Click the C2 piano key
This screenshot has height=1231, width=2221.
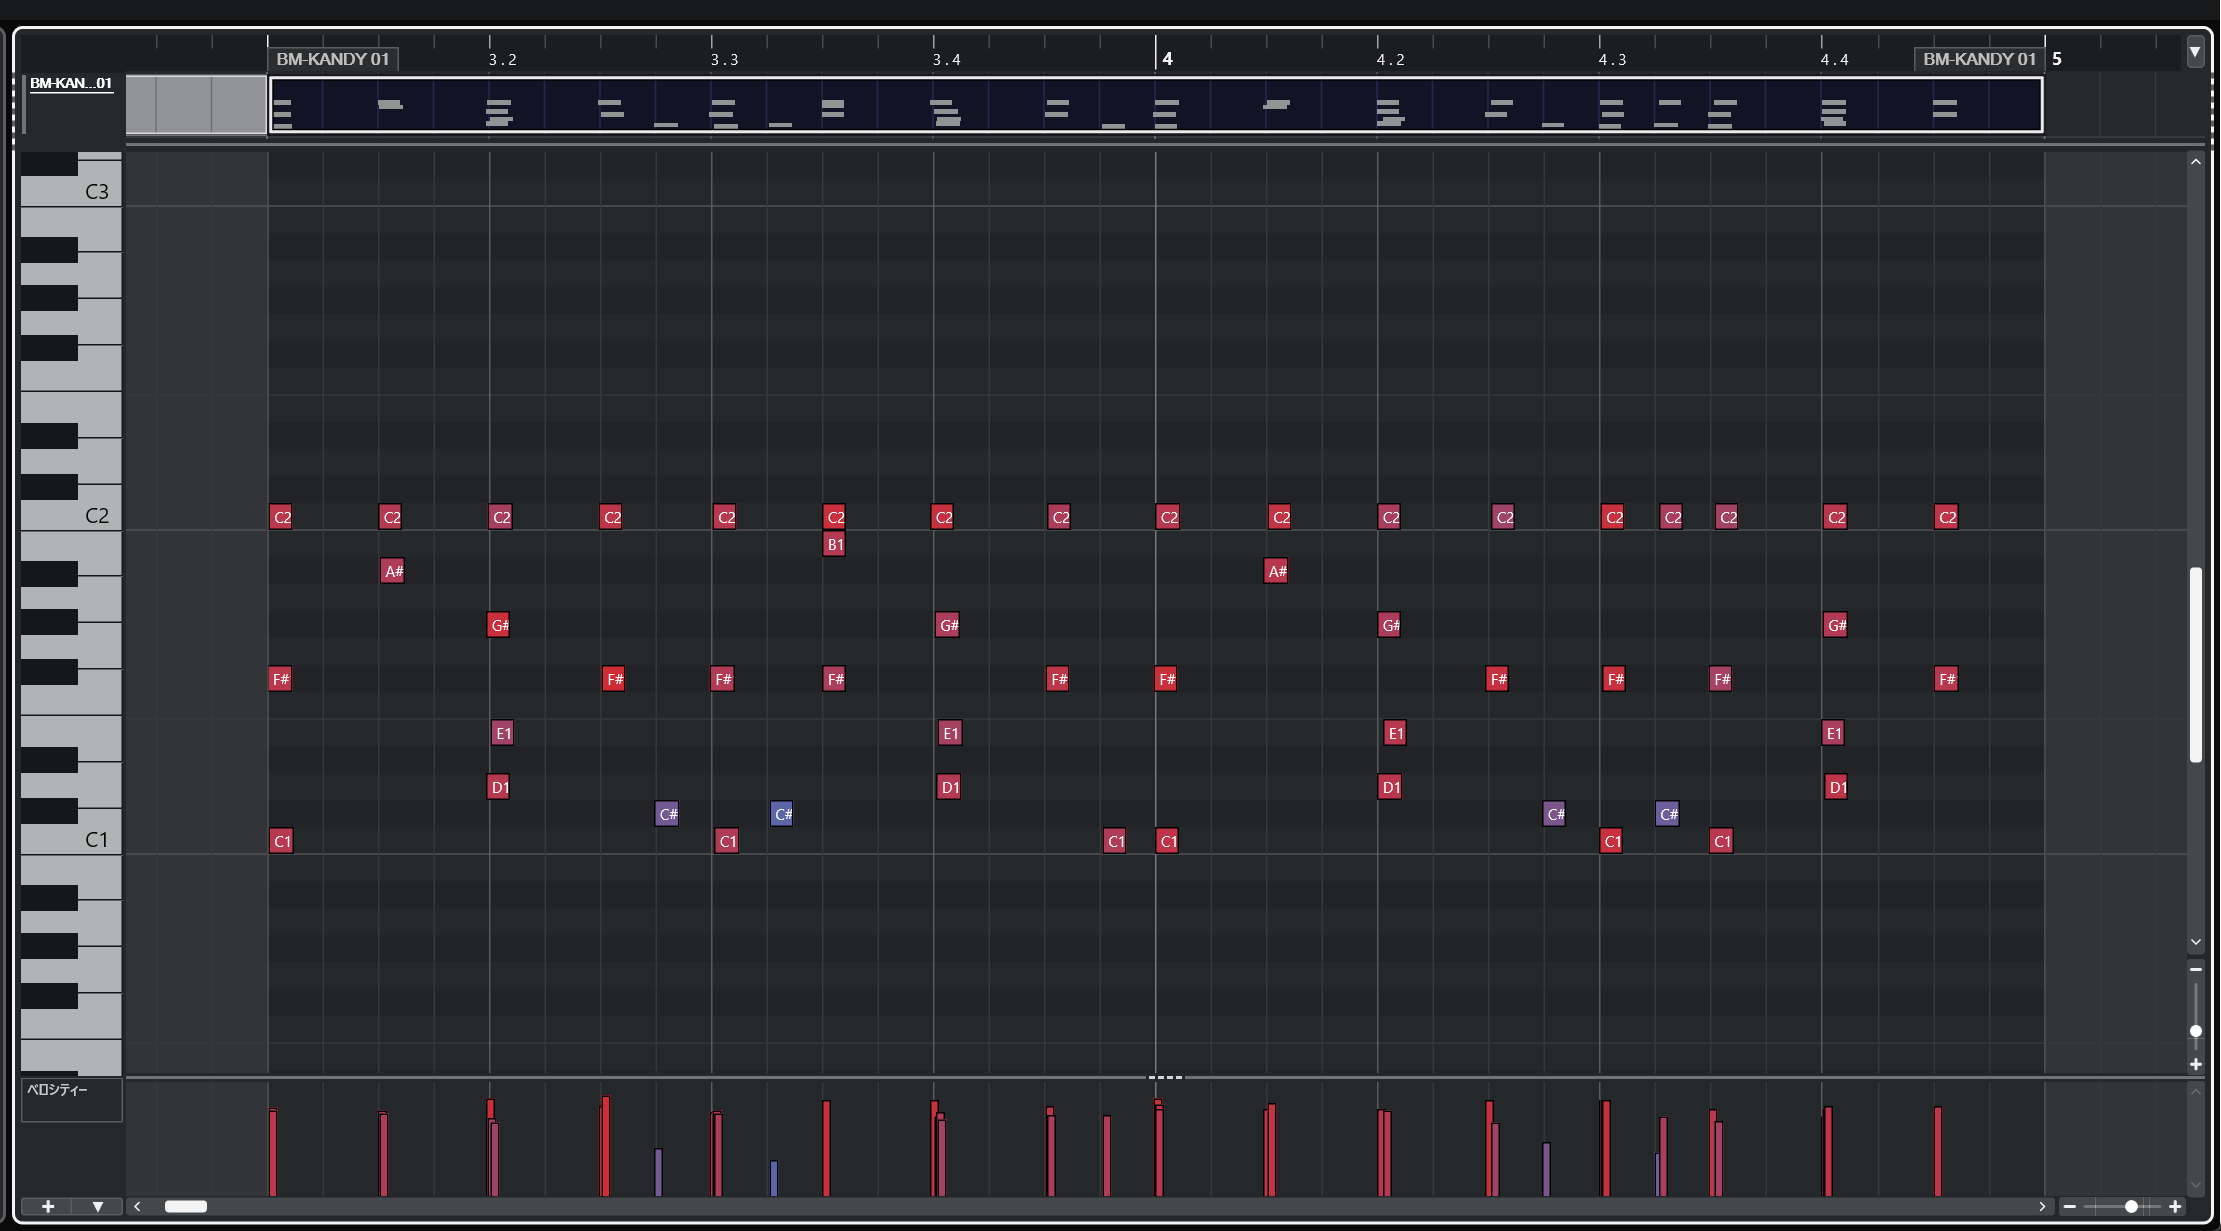pyautogui.click(x=96, y=516)
